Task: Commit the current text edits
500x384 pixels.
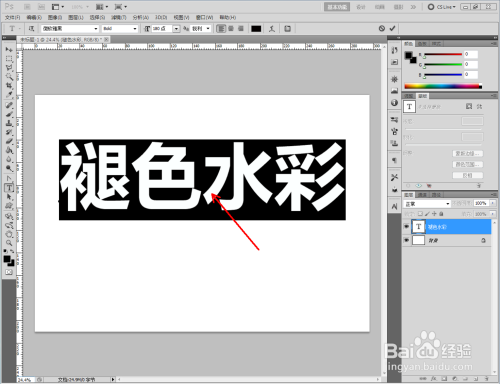Action: 392,29
